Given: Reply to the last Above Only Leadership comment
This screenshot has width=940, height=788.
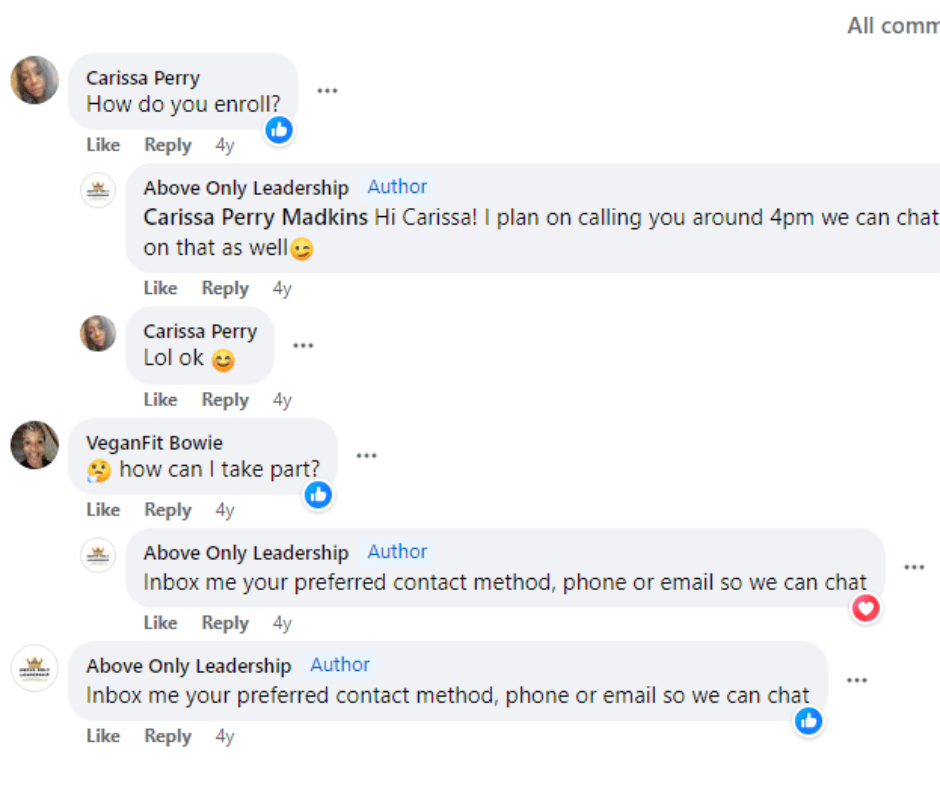Looking at the screenshot, I should 167,736.
